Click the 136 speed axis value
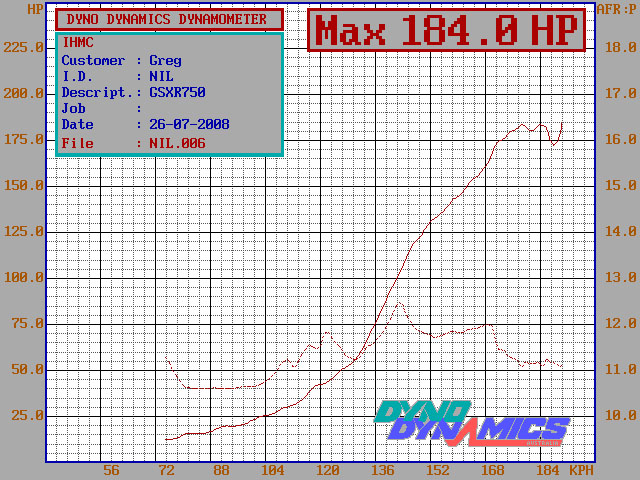Viewport: 640px width, 480px height. (383, 470)
